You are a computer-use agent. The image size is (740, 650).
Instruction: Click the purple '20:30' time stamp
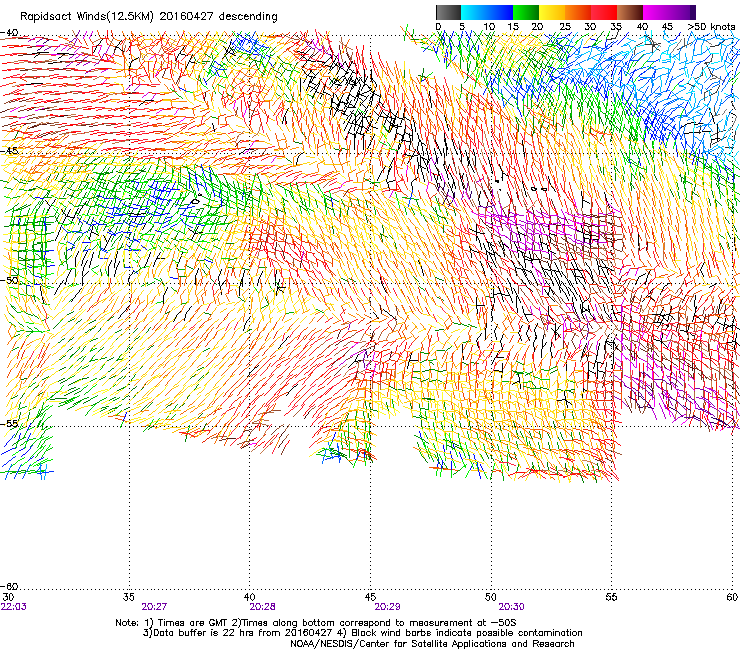[x=511, y=607]
